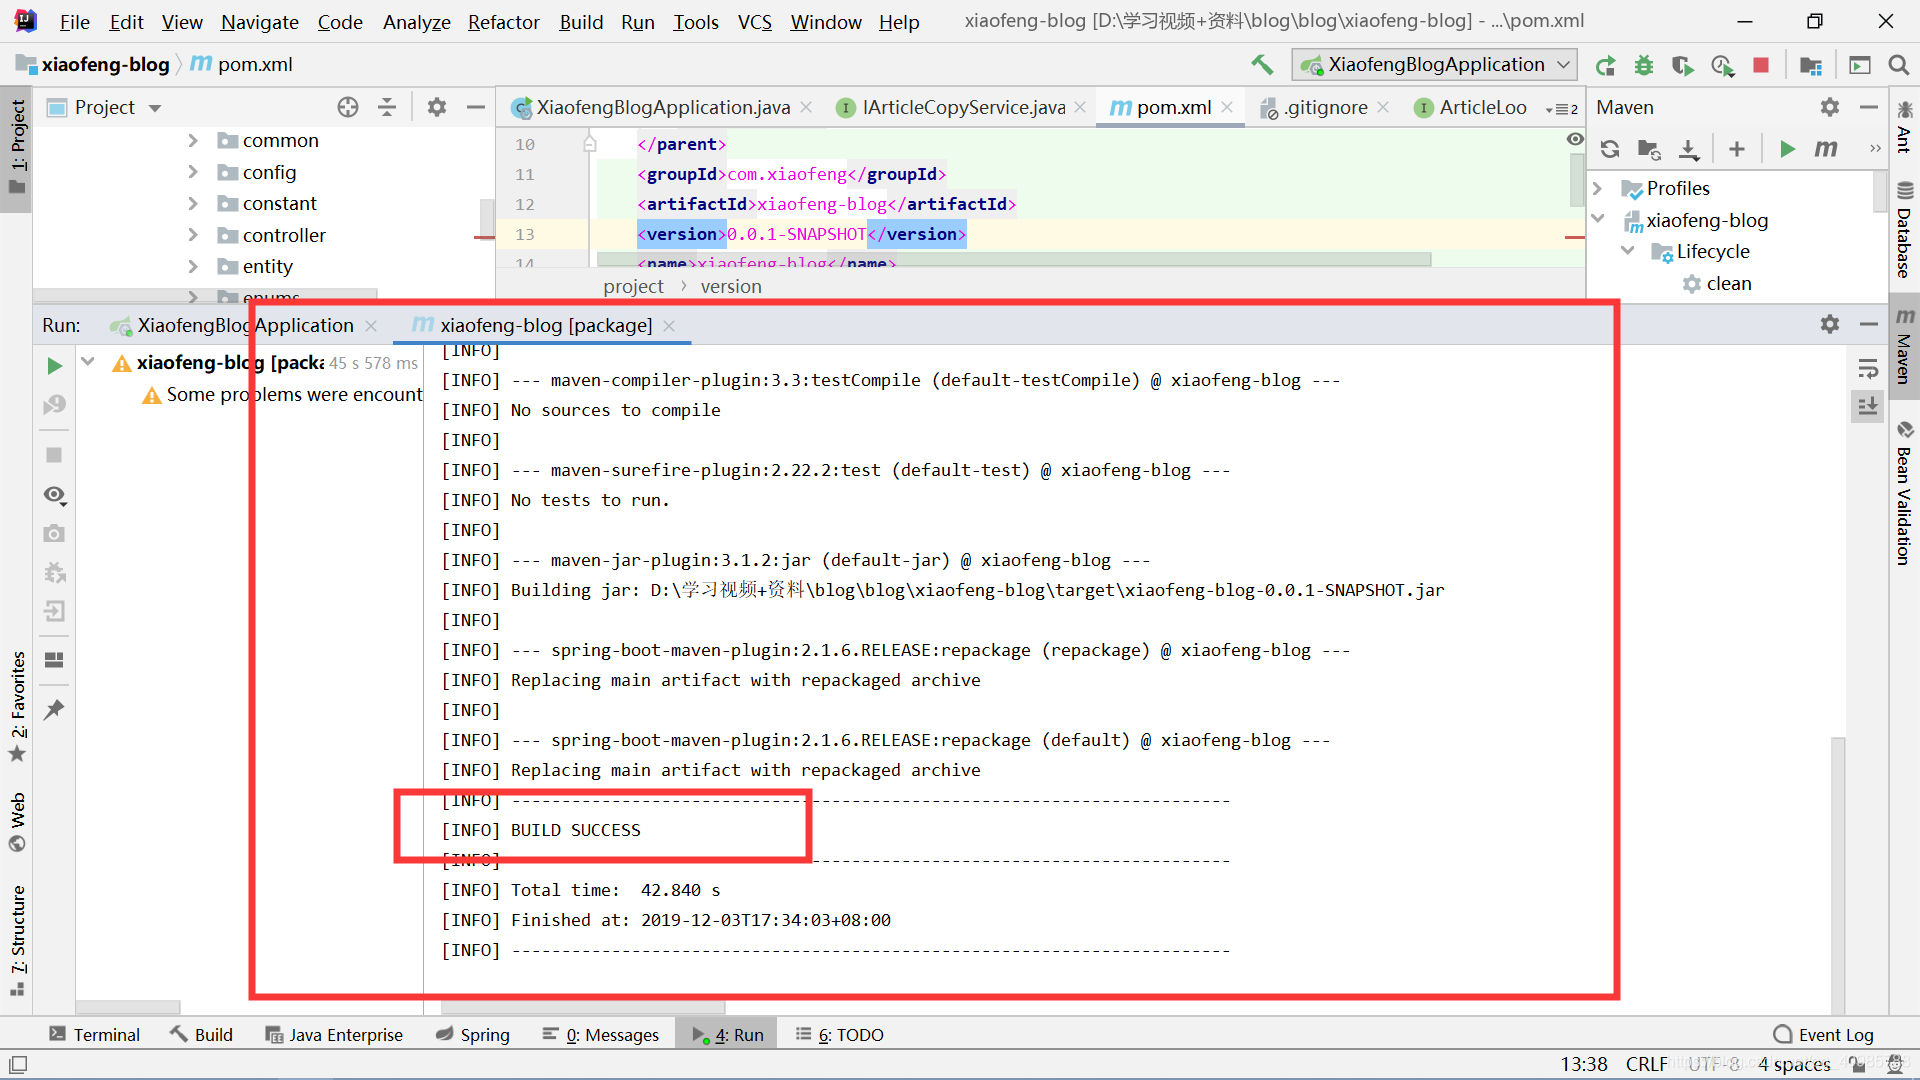Expand the controller folder
Viewport: 1920px width, 1080px height.
click(x=193, y=235)
